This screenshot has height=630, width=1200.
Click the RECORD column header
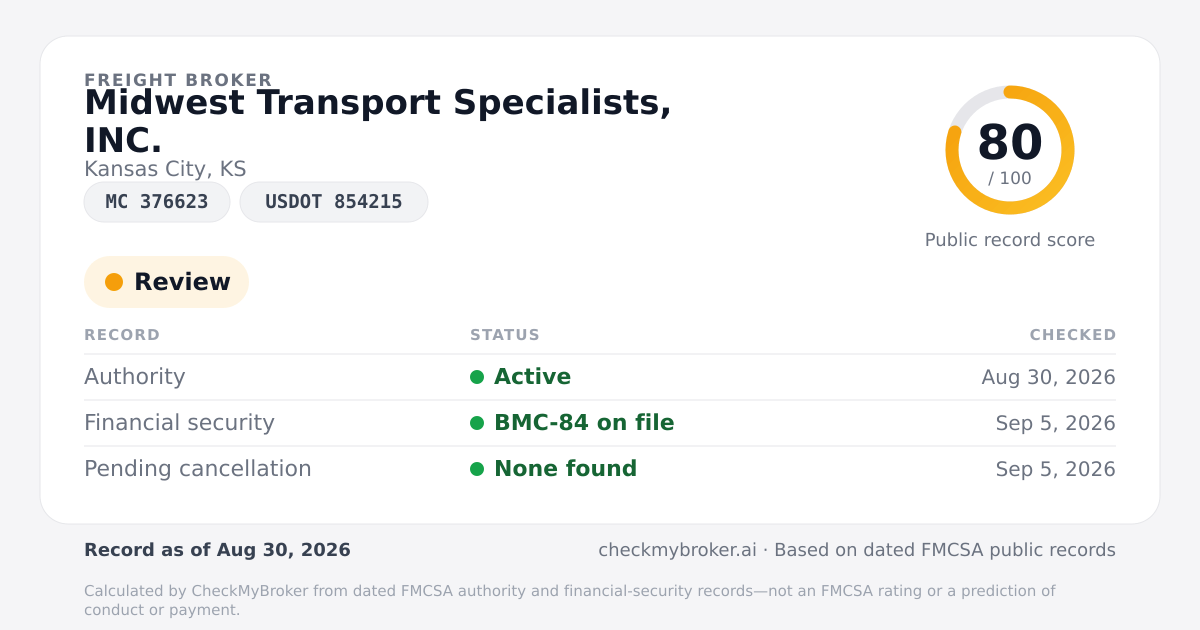(x=122, y=335)
